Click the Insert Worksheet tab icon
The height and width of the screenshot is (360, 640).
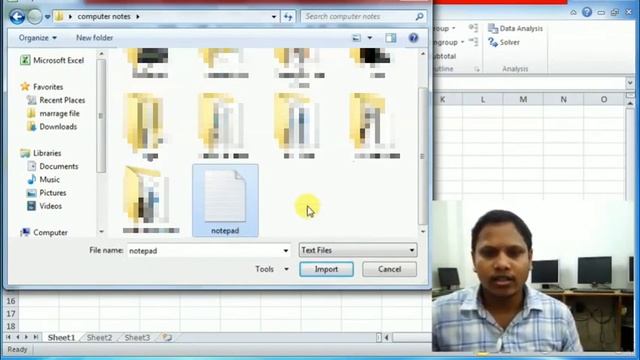pos(167,338)
